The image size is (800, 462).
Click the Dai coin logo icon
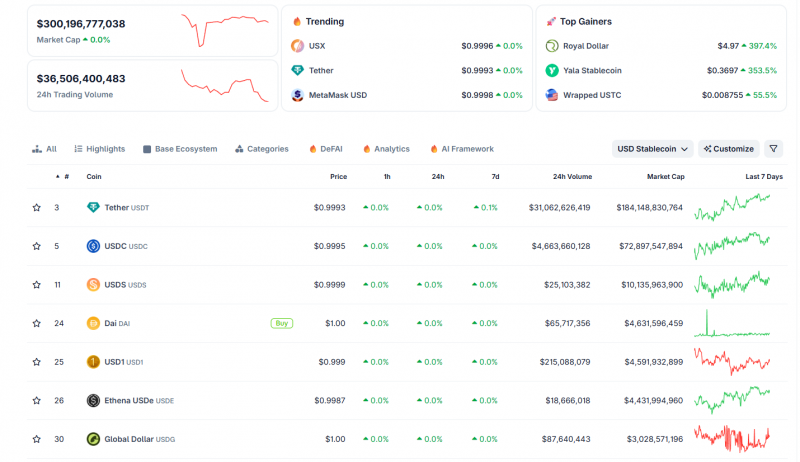93,323
